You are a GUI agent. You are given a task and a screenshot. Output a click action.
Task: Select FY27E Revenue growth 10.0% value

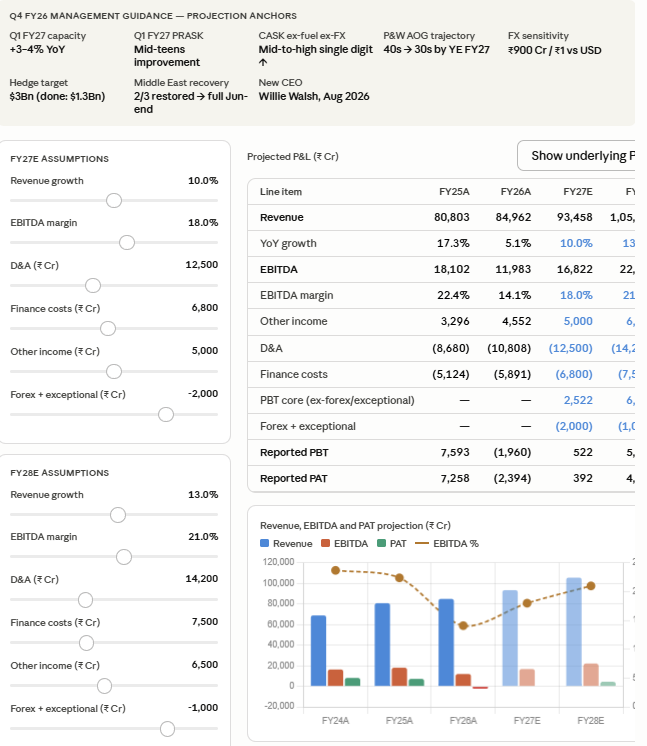pyautogui.click(x=203, y=181)
